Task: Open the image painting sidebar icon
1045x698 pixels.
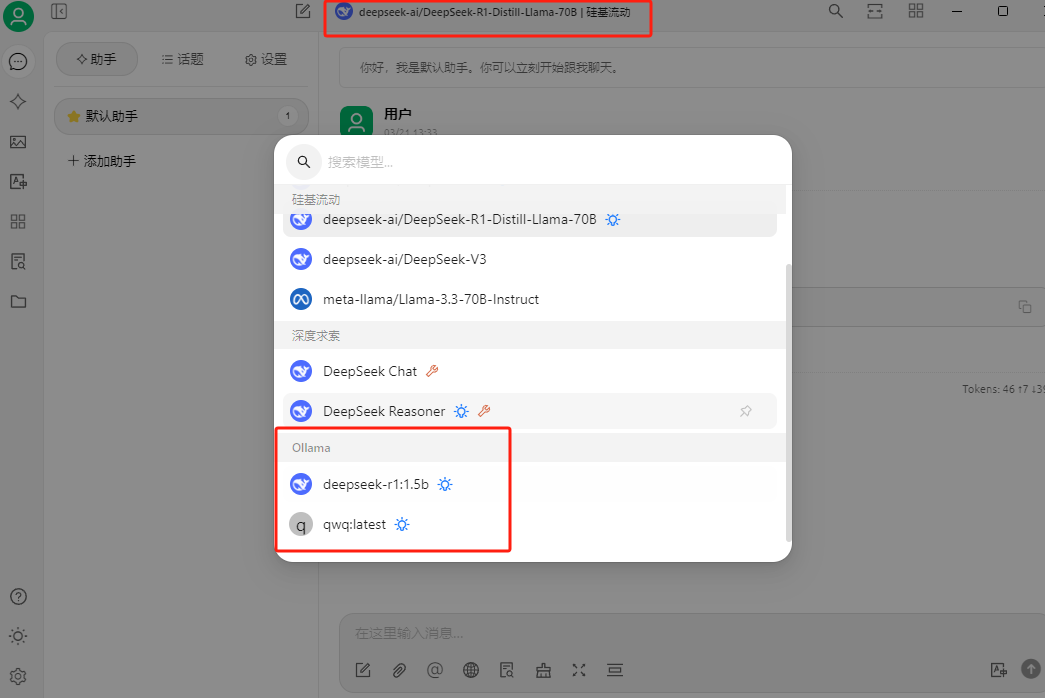Action: coord(19,142)
